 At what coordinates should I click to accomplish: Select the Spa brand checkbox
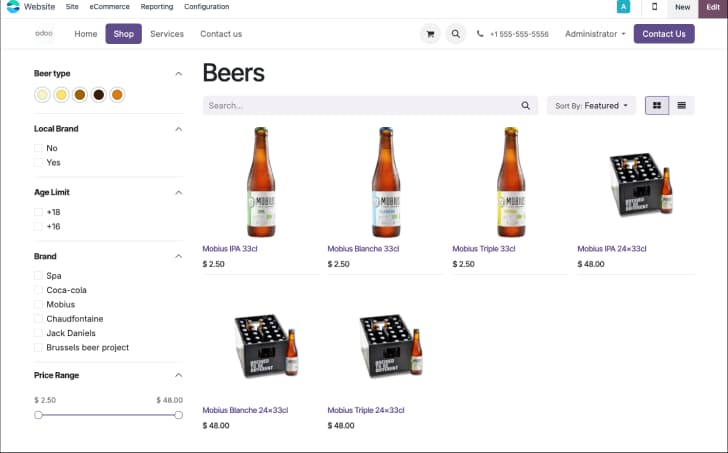coord(38,276)
